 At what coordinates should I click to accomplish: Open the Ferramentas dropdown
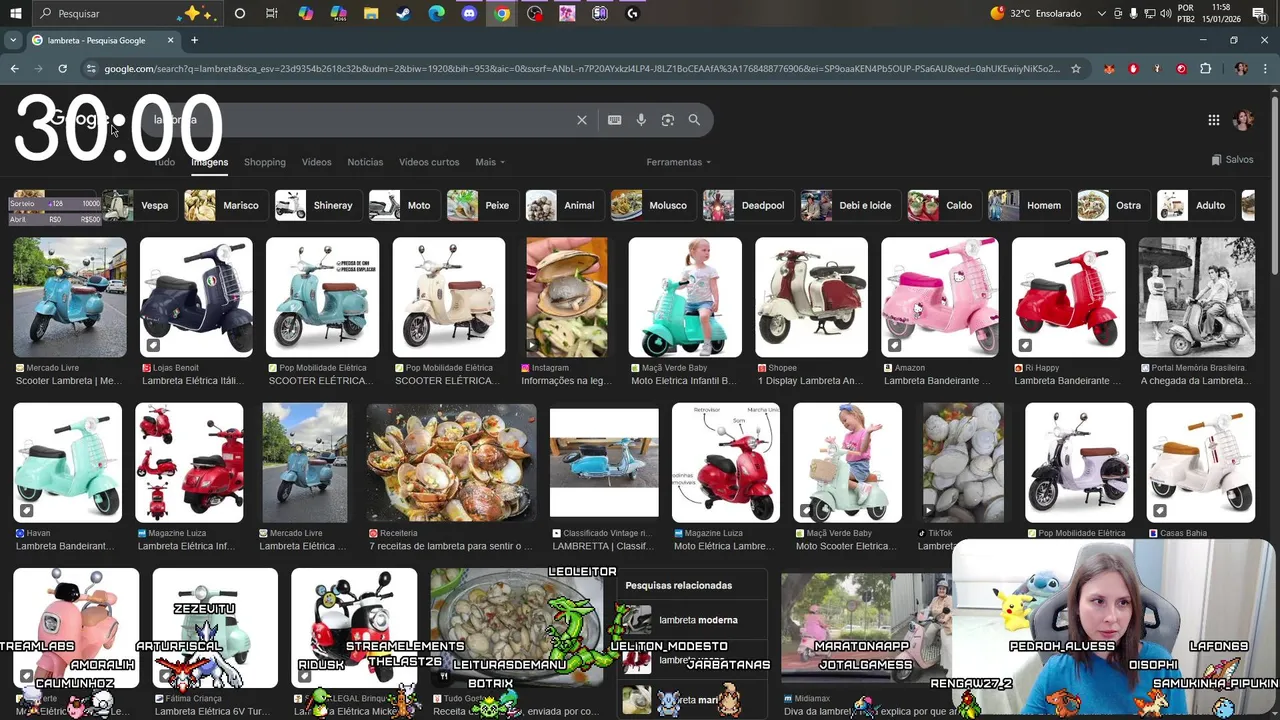pos(679,162)
